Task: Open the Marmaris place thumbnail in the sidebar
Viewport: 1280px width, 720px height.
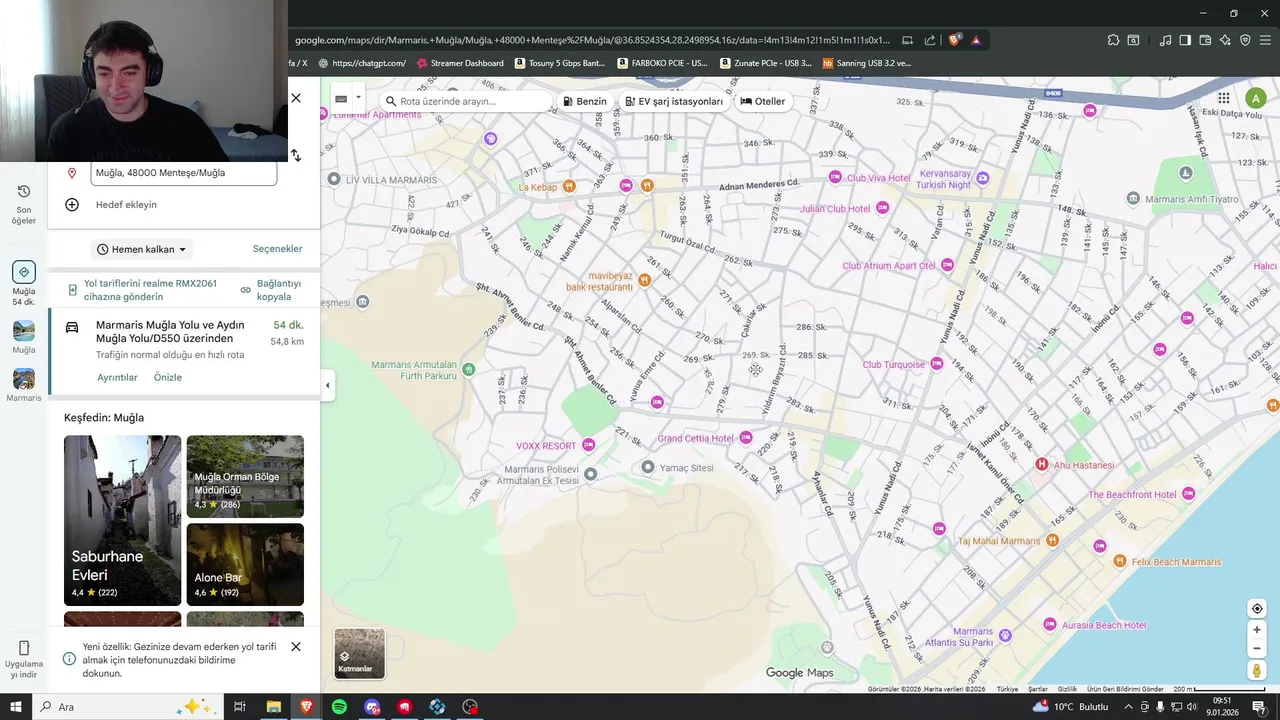Action: [x=24, y=385]
